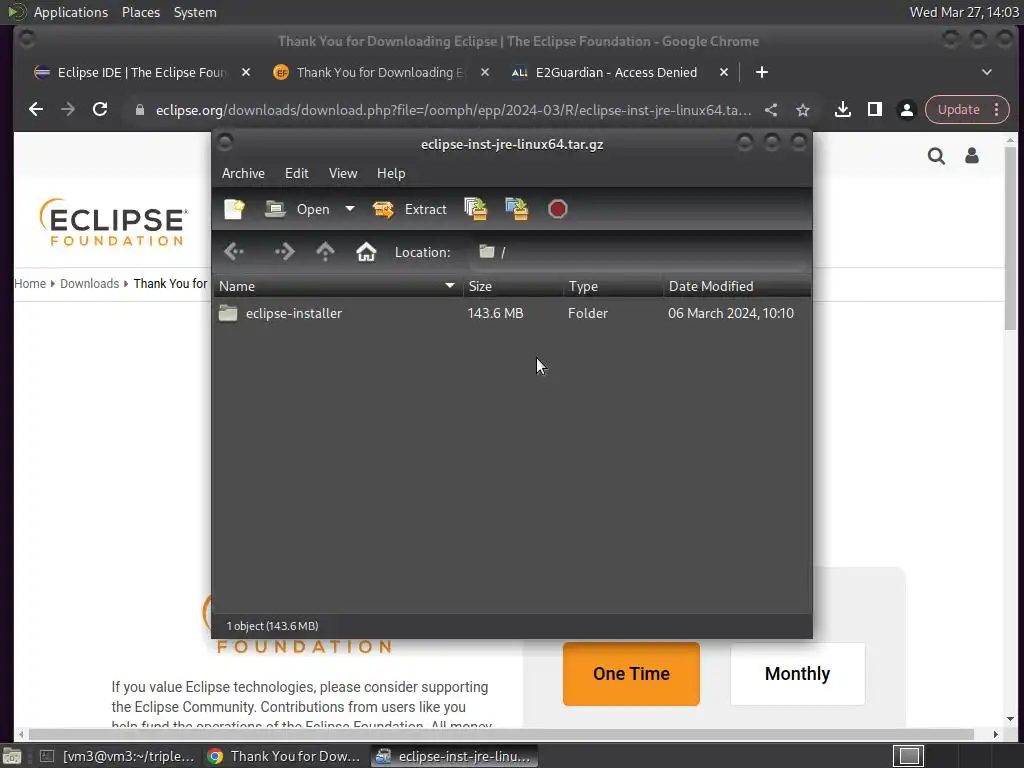Open the System menu in top panel

coord(195,12)
